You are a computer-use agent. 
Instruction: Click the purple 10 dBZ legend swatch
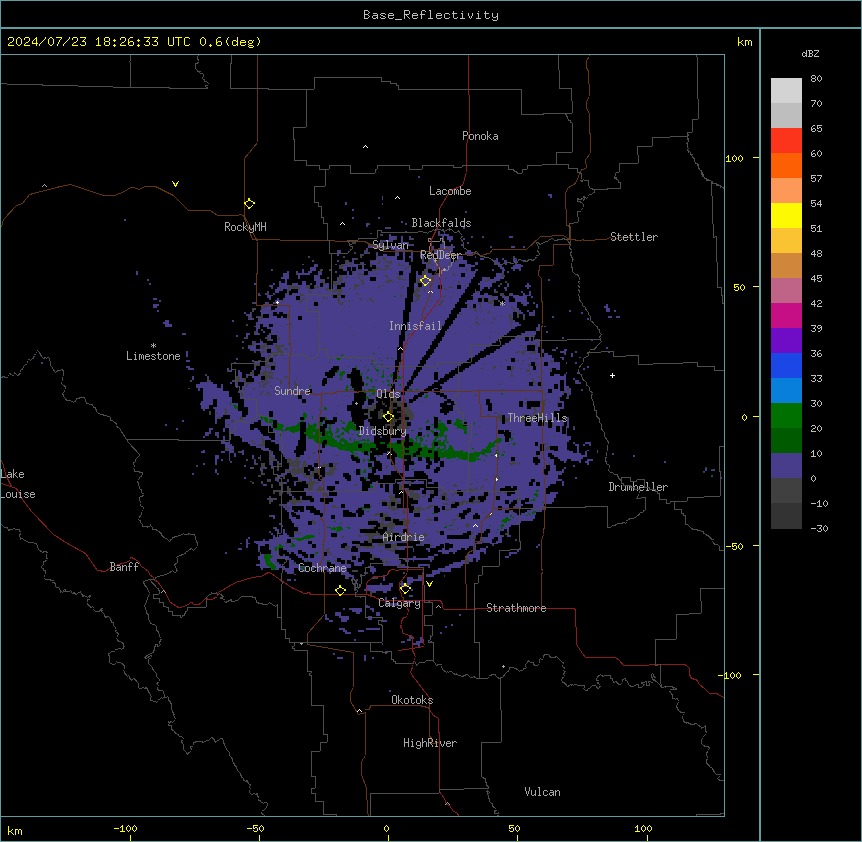[x=786, y=466]
